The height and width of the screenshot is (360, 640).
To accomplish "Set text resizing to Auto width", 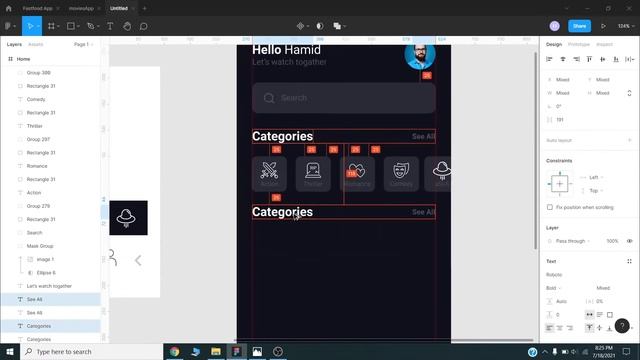I will [x=589, y=315].
